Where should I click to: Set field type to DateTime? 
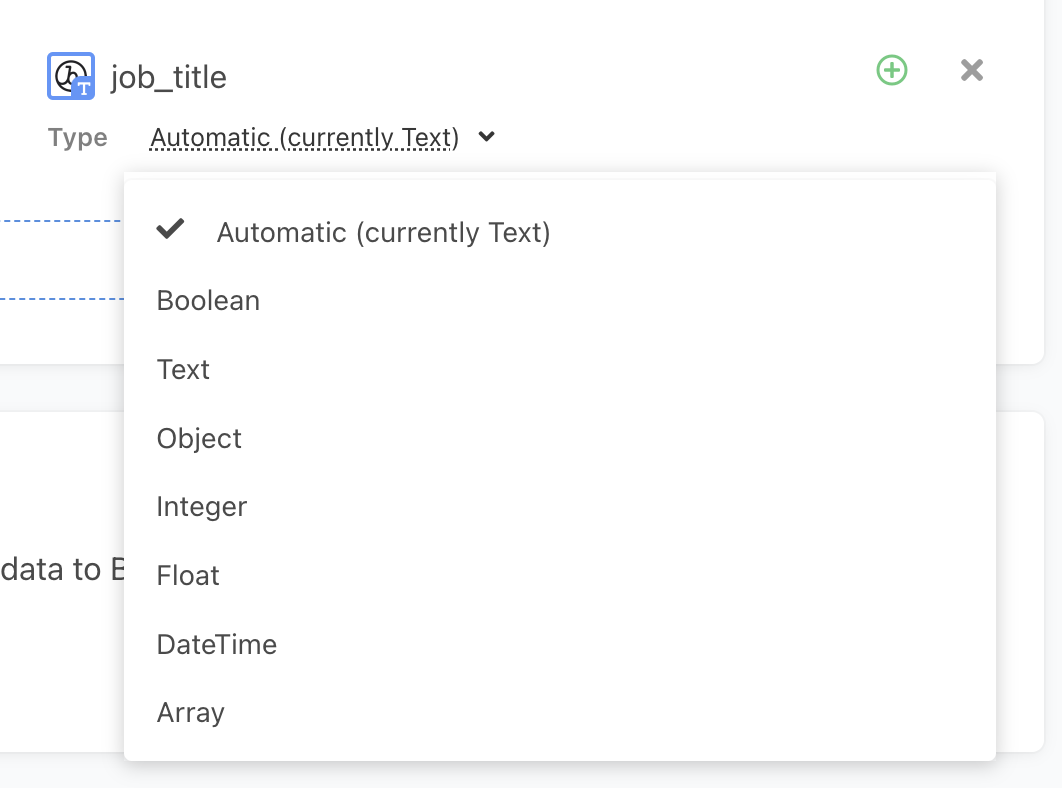(x=216, y=645)
